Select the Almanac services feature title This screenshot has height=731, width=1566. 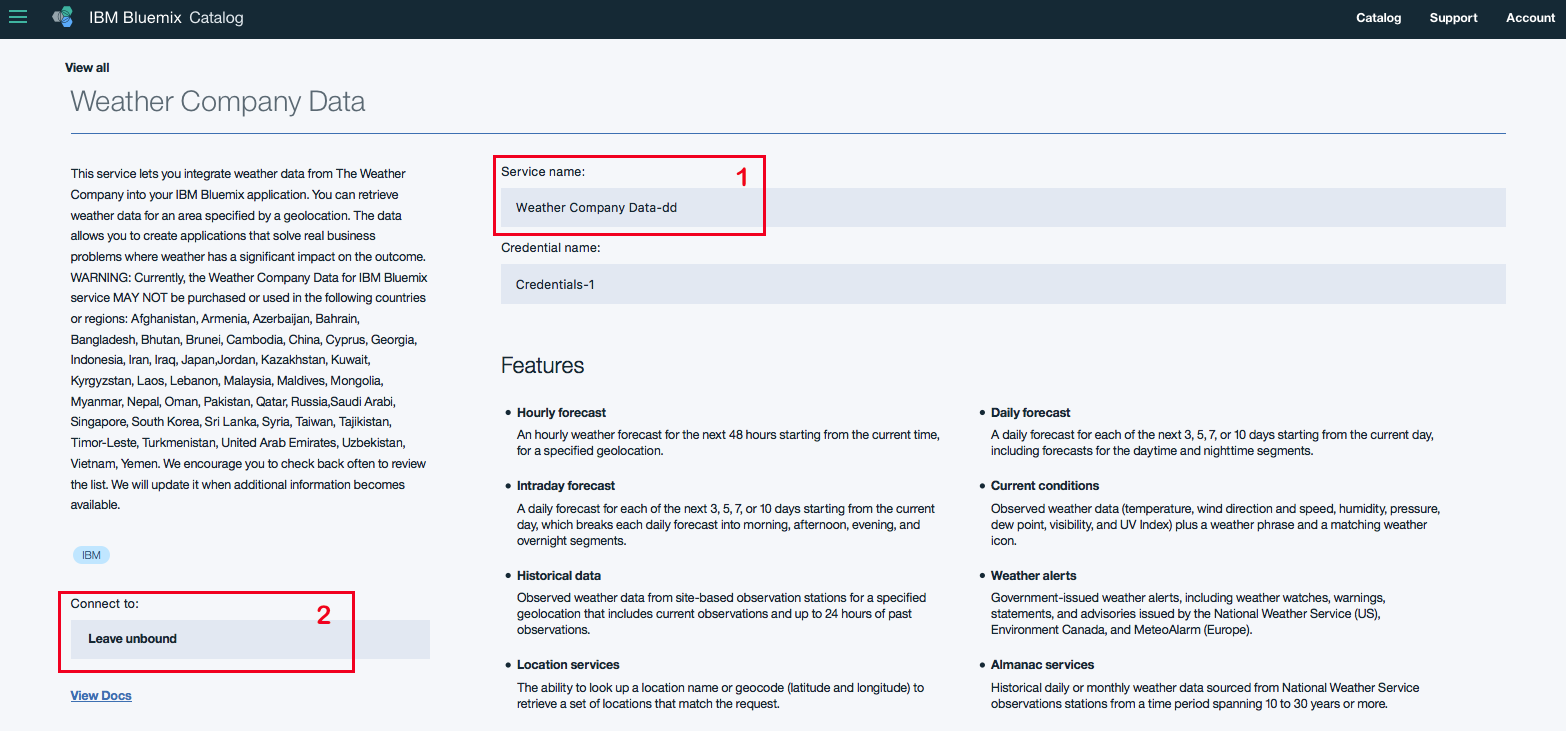pos(1043,665)
